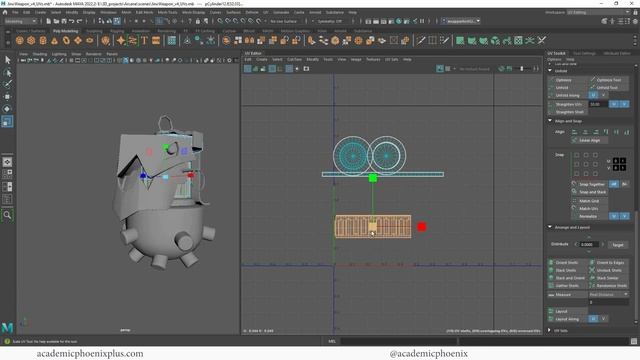Select the Paint selection tool in toolbox
Viewport: 640px width, 360px height.
(7, 84)
